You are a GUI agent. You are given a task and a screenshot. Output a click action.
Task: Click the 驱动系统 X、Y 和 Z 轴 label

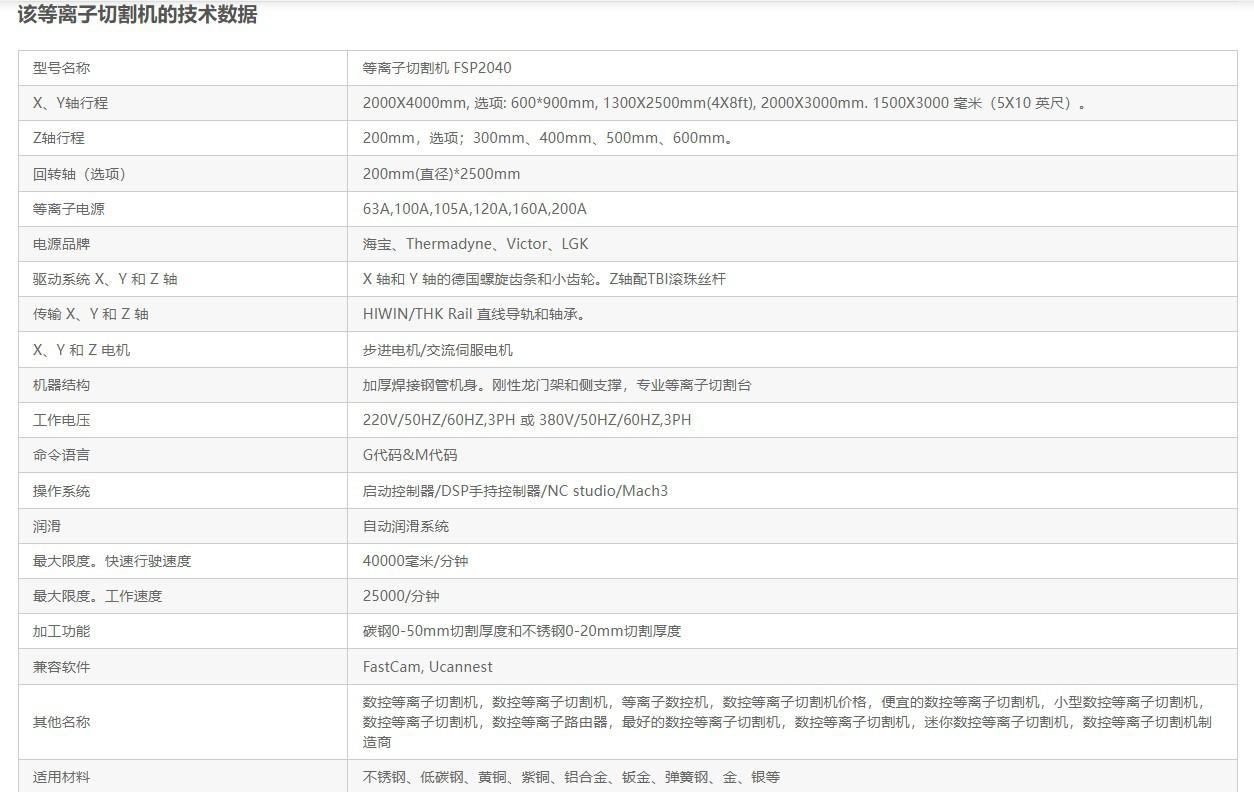[x=105, y=279]
